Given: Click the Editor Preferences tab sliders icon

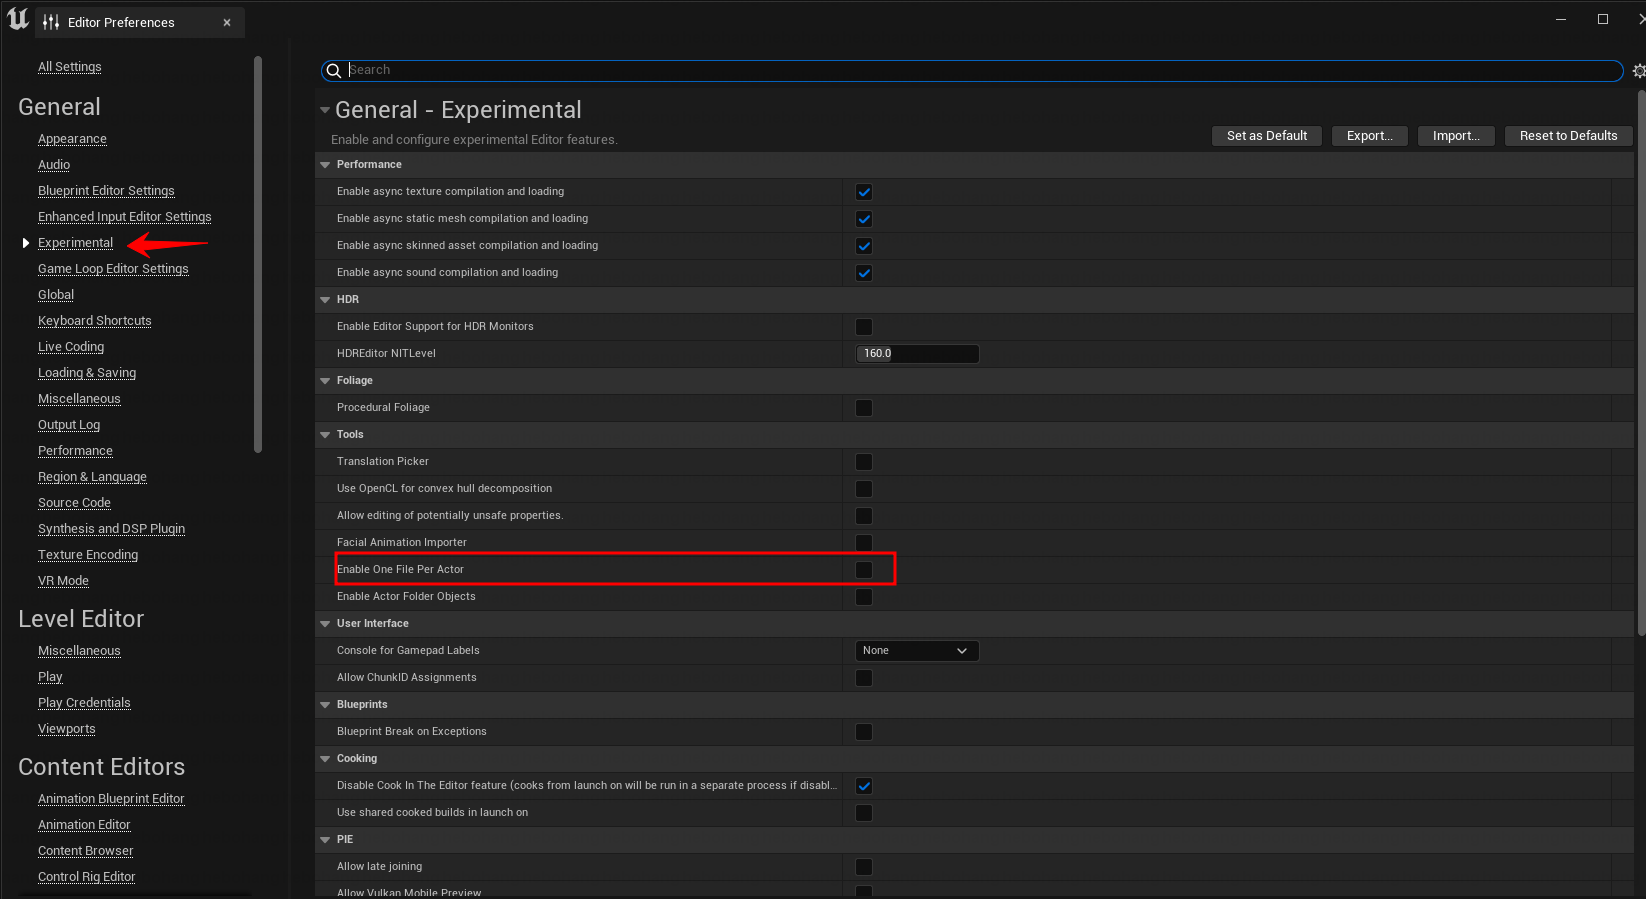Looking at the screenshot, I should click(x=51, y=22).
